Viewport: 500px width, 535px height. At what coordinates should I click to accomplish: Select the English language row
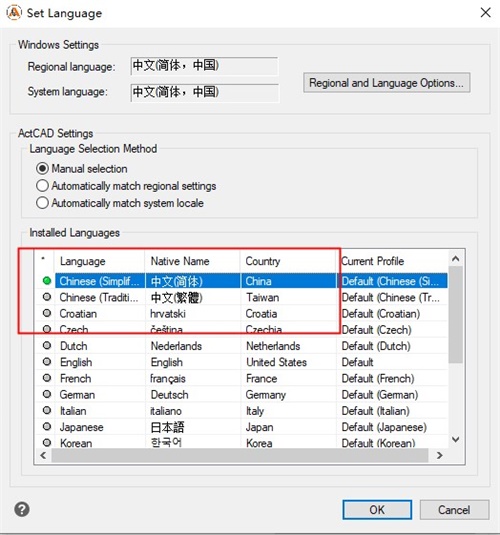coord(242,362)
